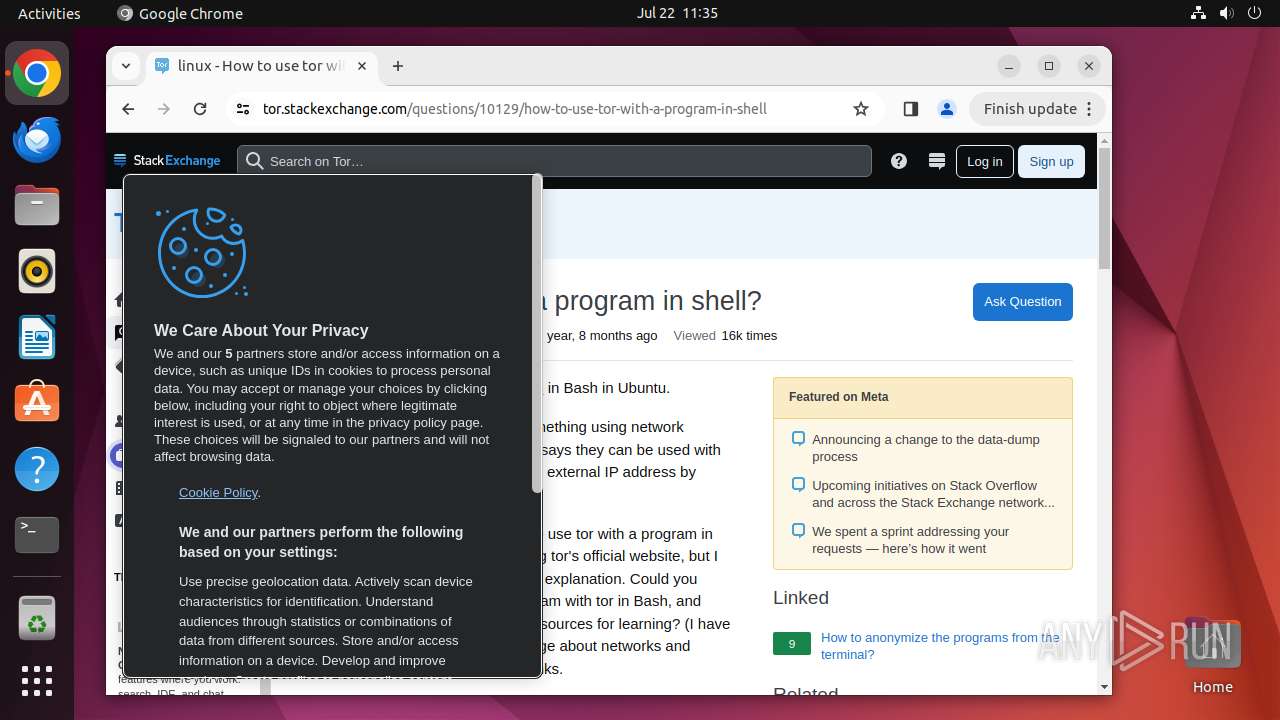This screenshot has width=1280, height=720.
Task: Open Rhythmbox music player in dock
Action: [37, 272]
